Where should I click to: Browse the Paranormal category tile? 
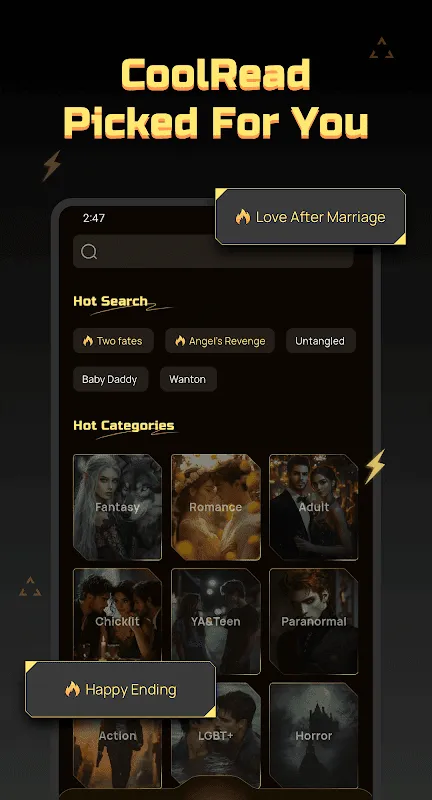[x=314, y=621]
